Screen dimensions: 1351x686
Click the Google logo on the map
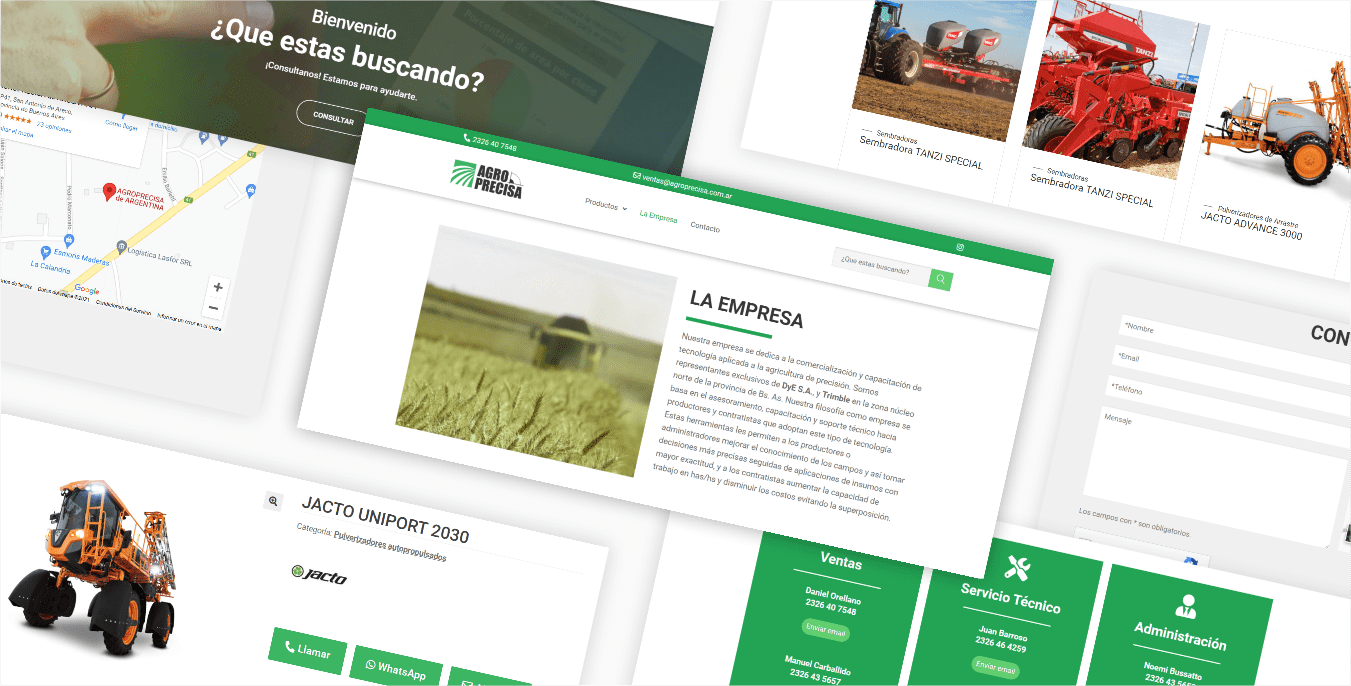[87, 290]
